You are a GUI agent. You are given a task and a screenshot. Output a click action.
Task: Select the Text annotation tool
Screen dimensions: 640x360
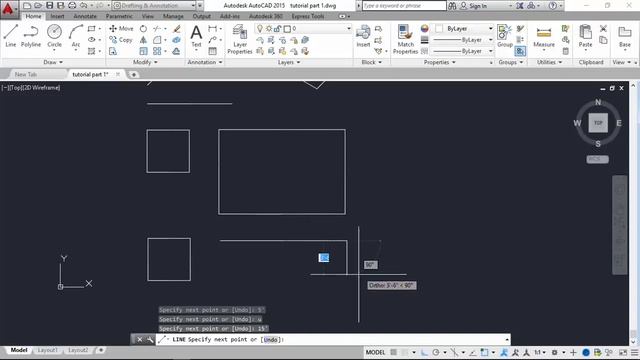(x=196, y=36)
